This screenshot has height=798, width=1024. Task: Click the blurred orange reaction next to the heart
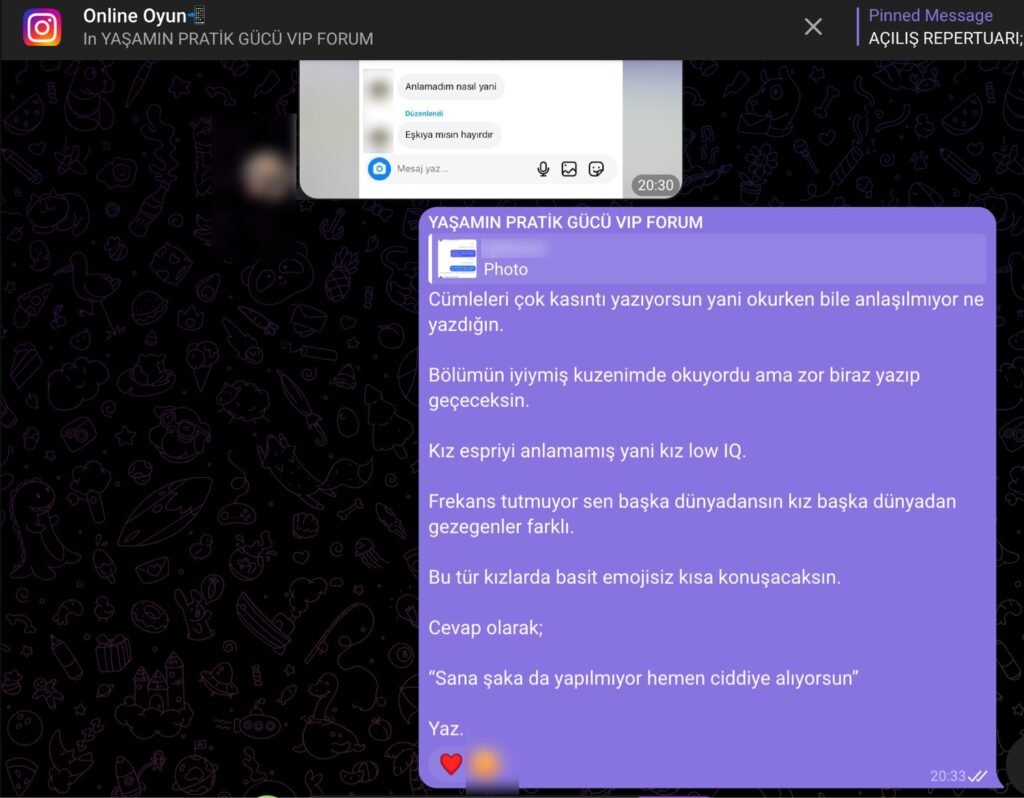tap(485, 763)
